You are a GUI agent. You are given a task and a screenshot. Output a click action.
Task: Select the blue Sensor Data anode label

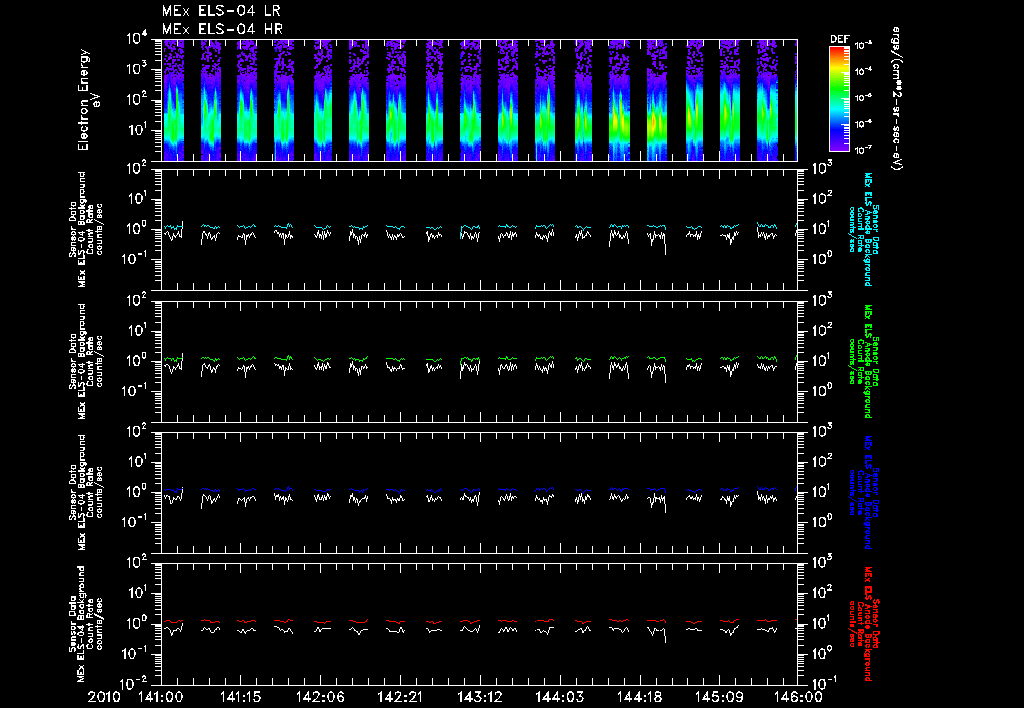[x=863, y=493]
